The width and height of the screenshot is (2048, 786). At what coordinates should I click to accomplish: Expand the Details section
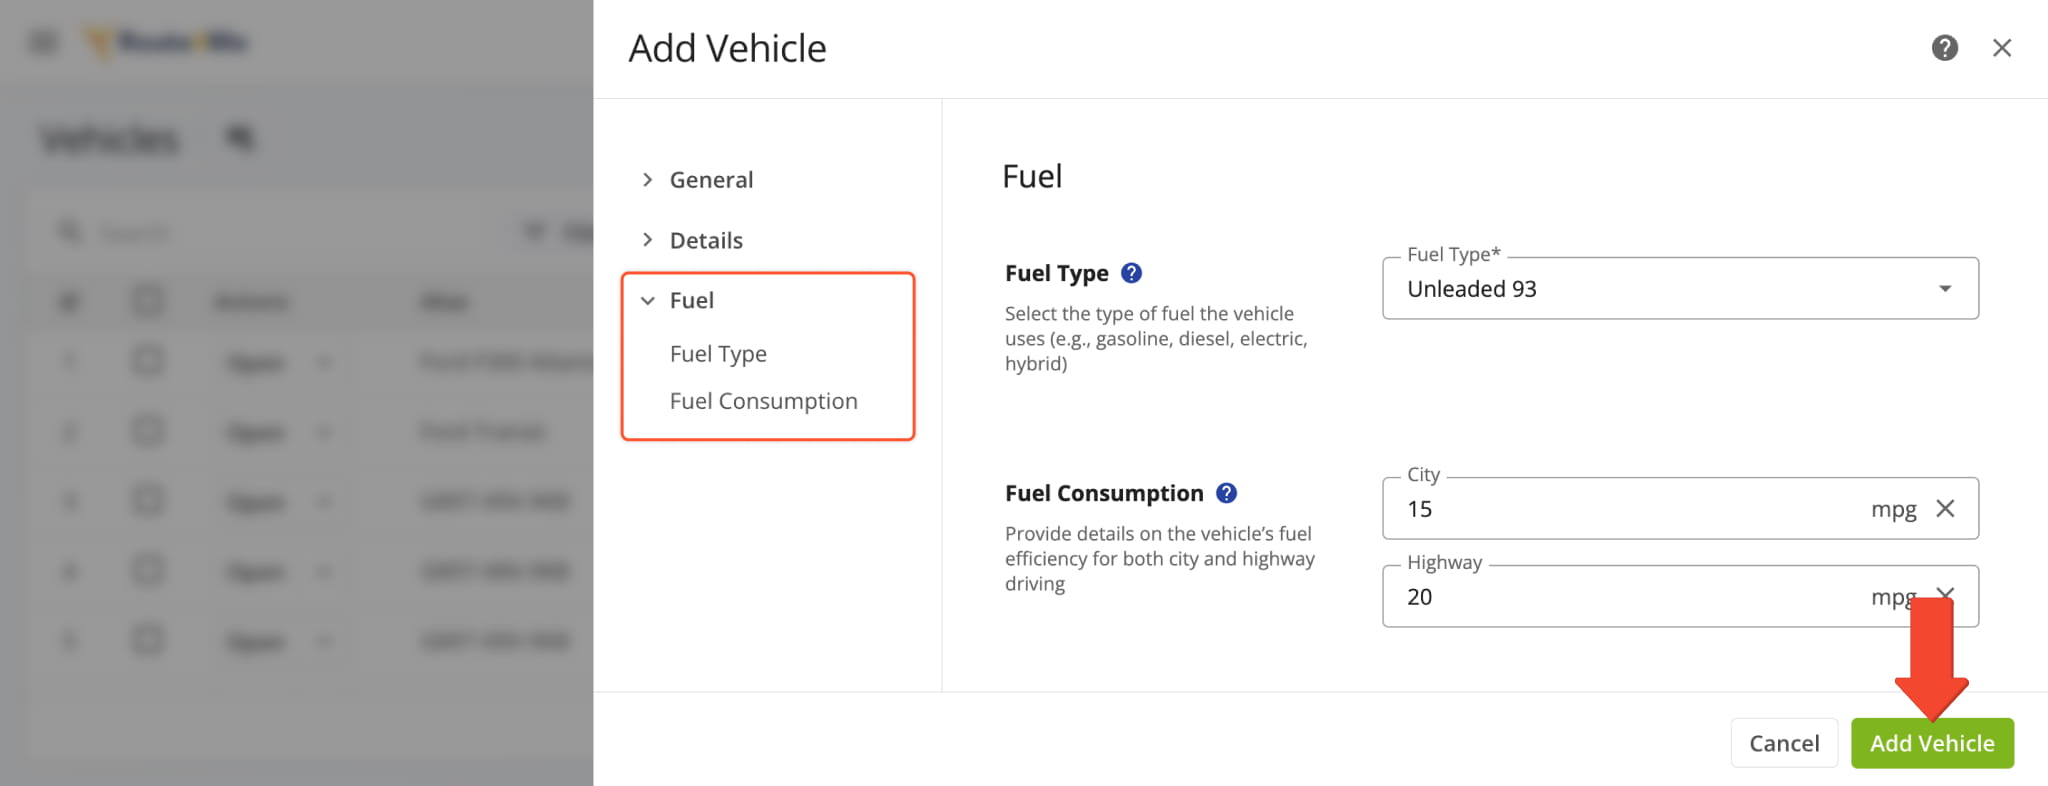(x=706, y=240)
